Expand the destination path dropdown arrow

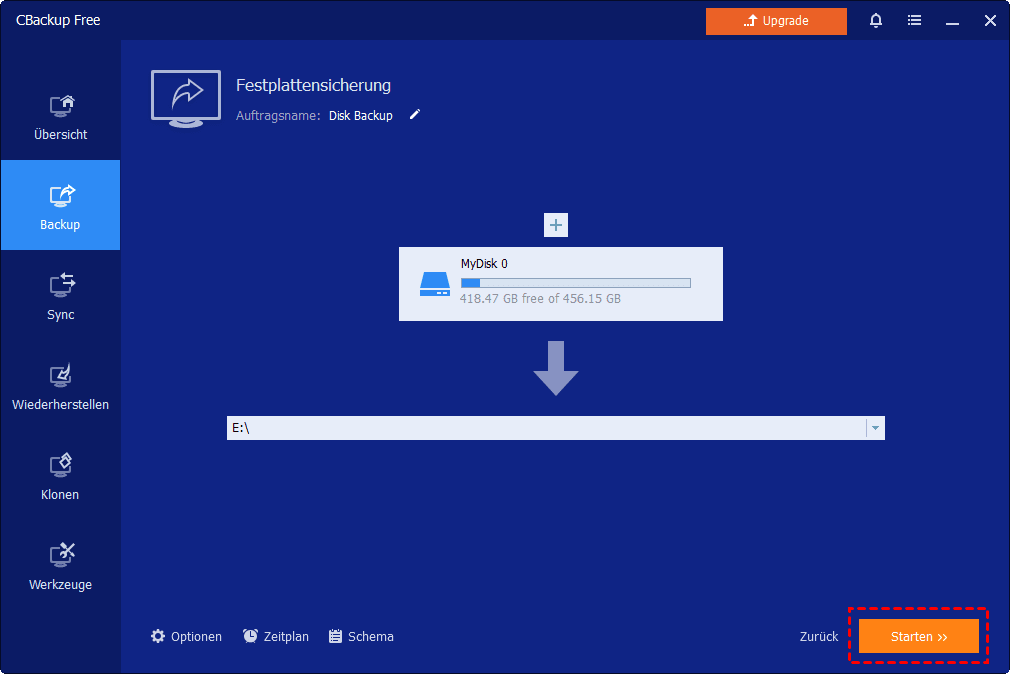click(875, 428)
